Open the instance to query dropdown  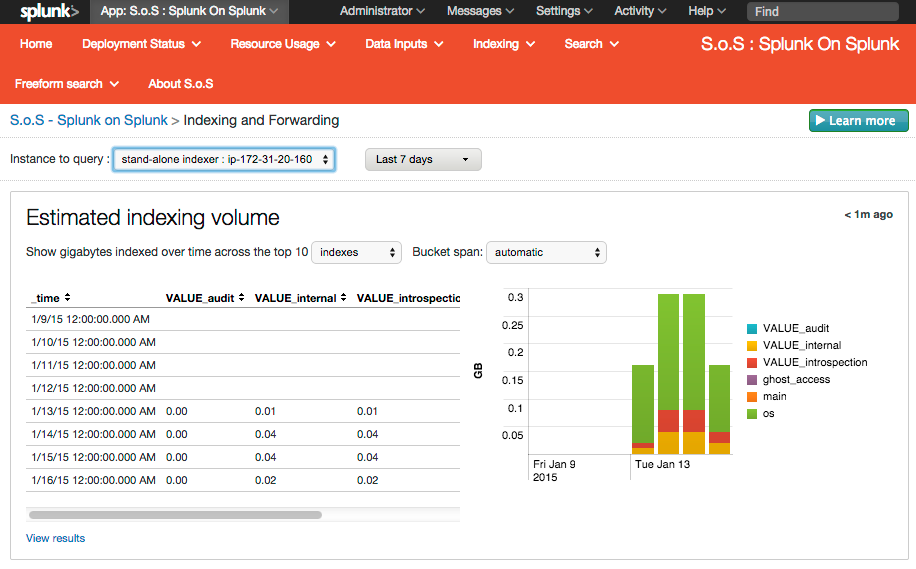[224, 159]
